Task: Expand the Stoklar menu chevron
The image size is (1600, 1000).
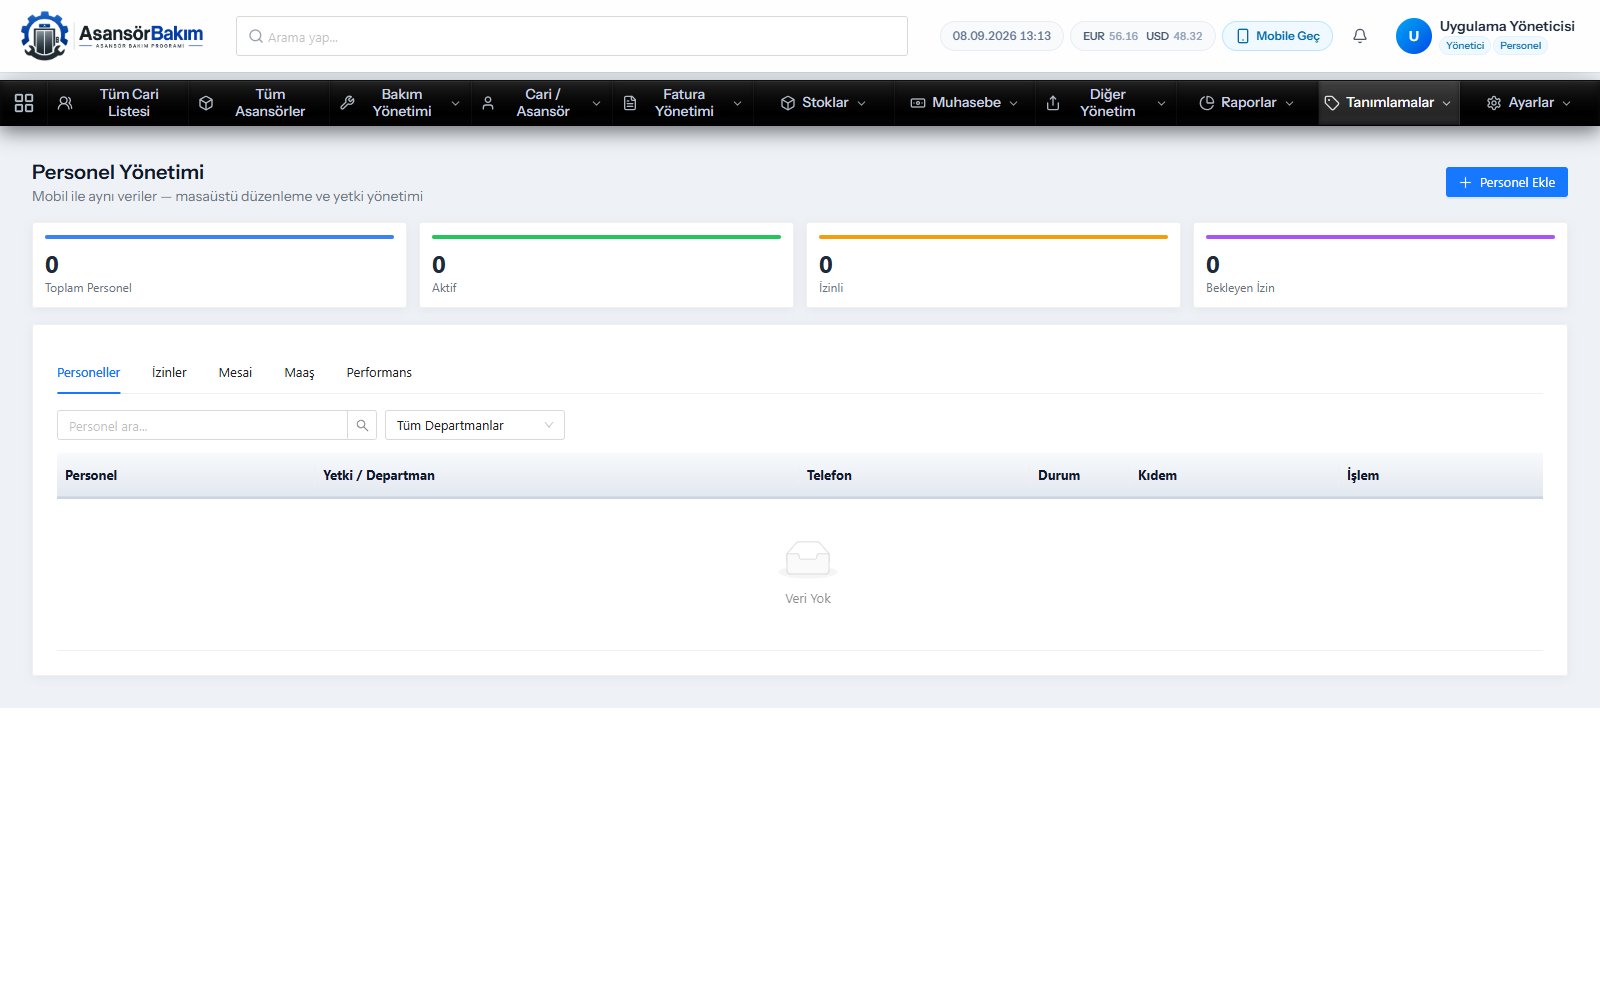Action: [862, 103]
